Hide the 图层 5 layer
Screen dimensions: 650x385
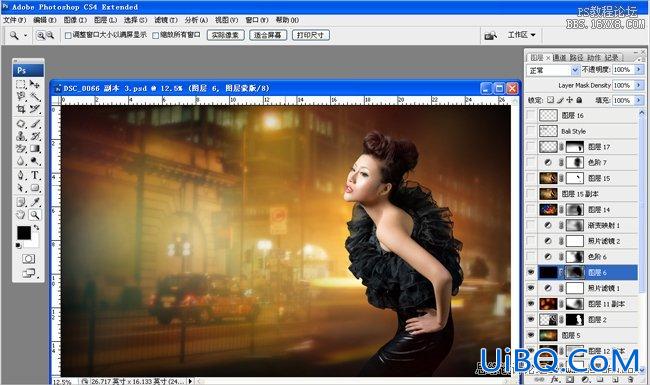pos(531,335)
